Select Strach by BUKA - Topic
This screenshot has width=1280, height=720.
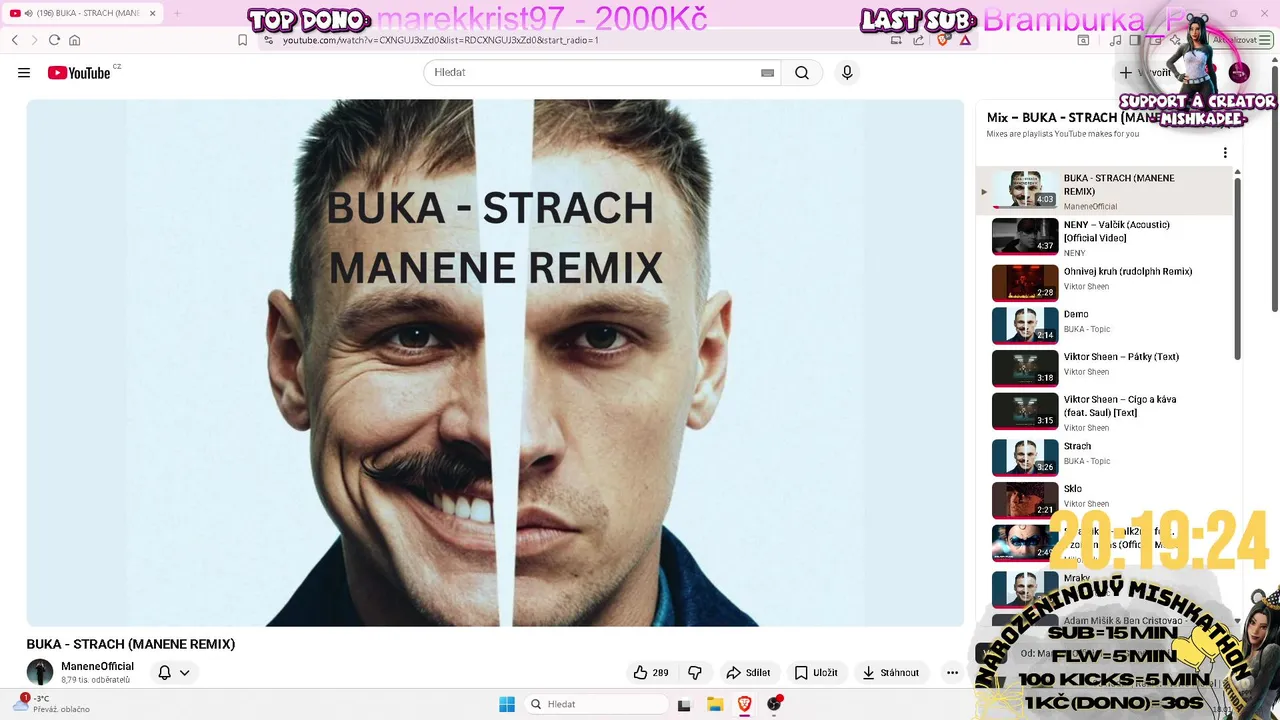tap(1104, 458)
